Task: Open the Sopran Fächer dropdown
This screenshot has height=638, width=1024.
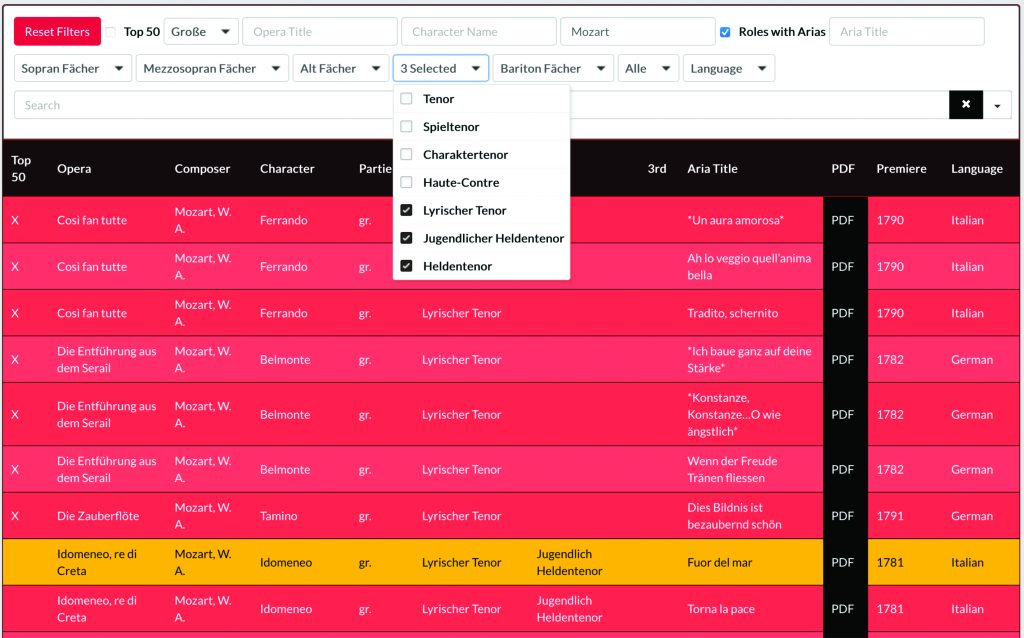Action: 72,68
